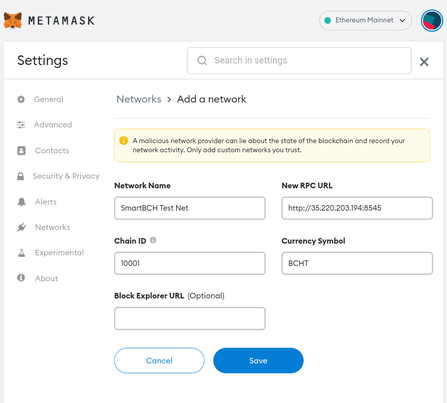Click the malicious network warning text
447x403 pixels.
[x=269, y=145]
